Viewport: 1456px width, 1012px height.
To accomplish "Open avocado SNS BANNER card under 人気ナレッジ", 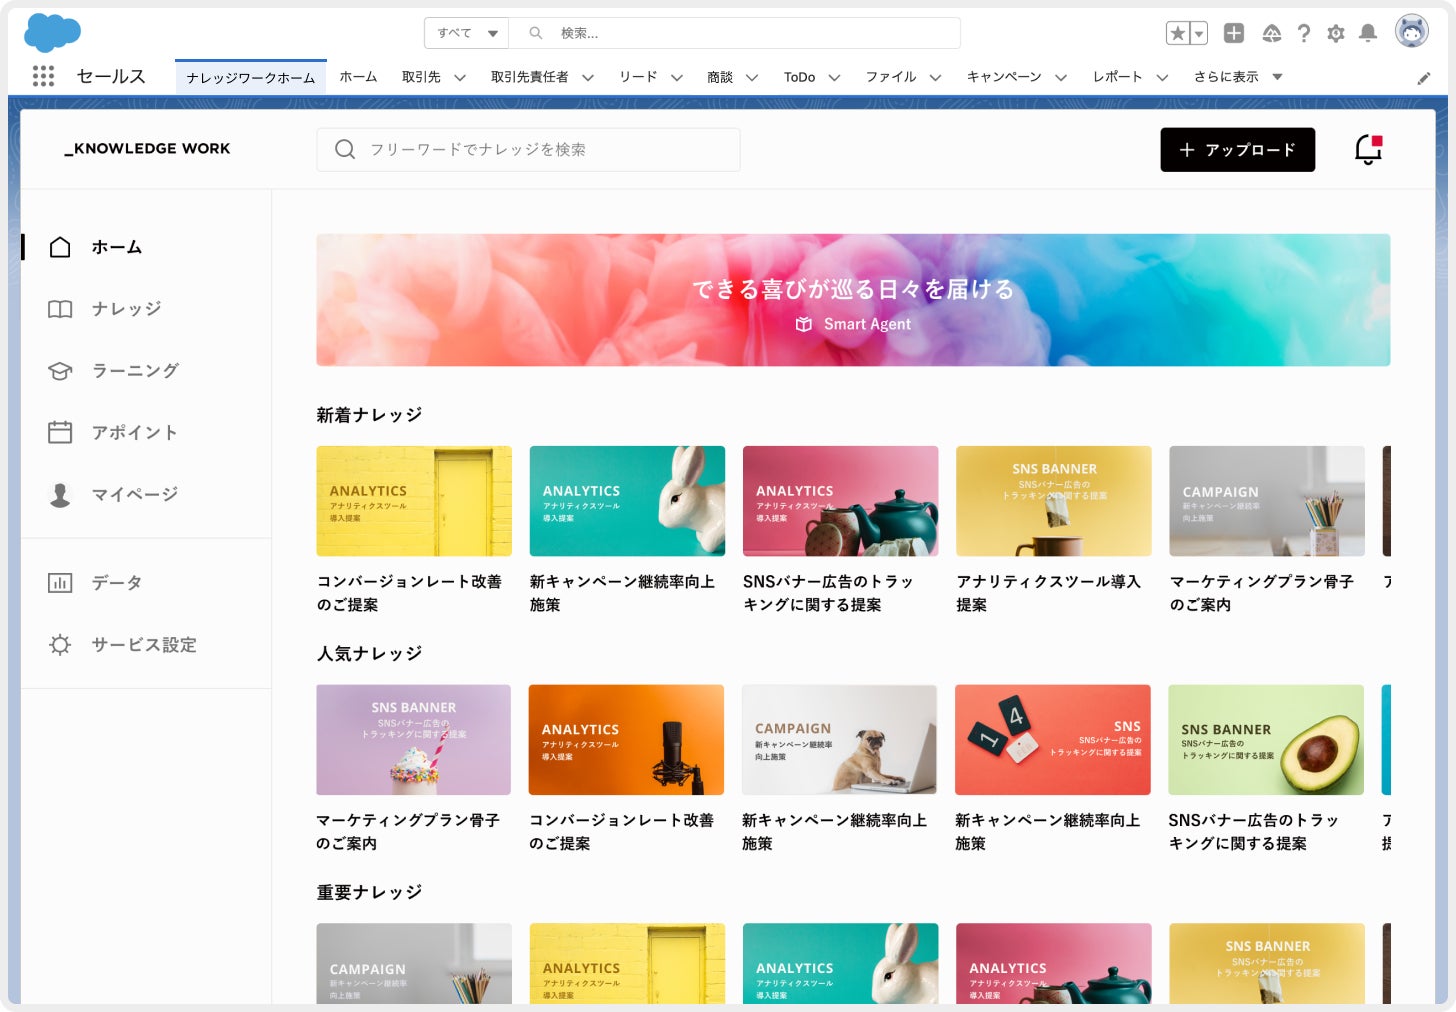I will (1266, 740).
